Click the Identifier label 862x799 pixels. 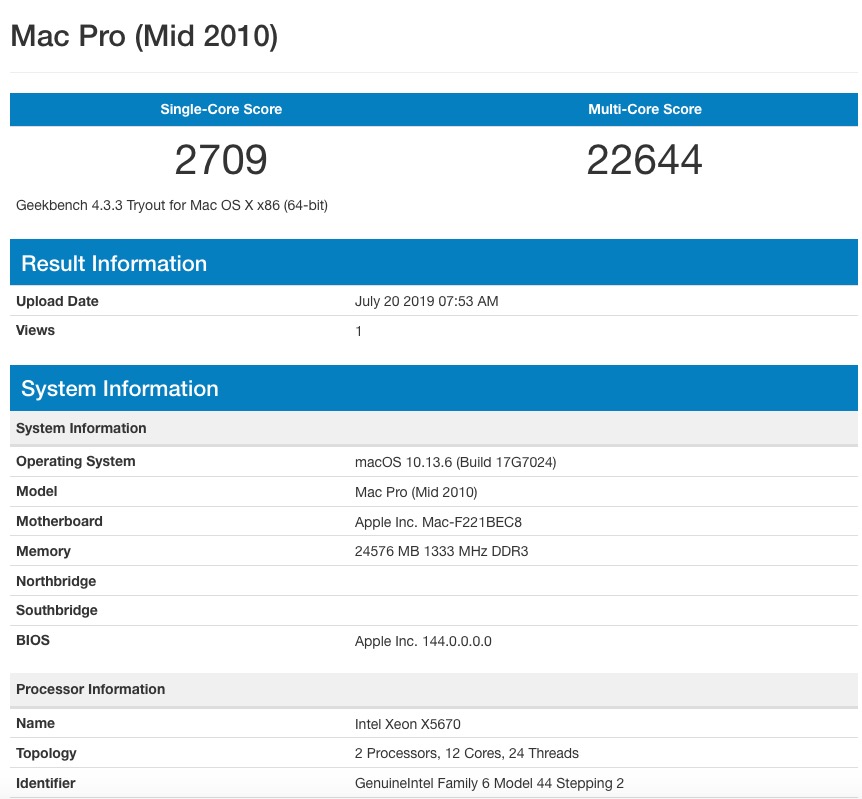(x=46, y=783)
